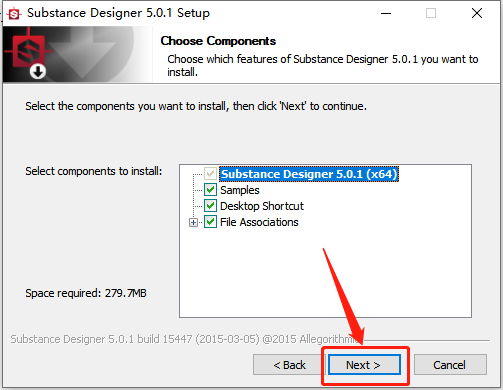Viewport: 503px width, 390px height.
Task: Select the Desktop Shortcut row label
Action: pos(262,206)
